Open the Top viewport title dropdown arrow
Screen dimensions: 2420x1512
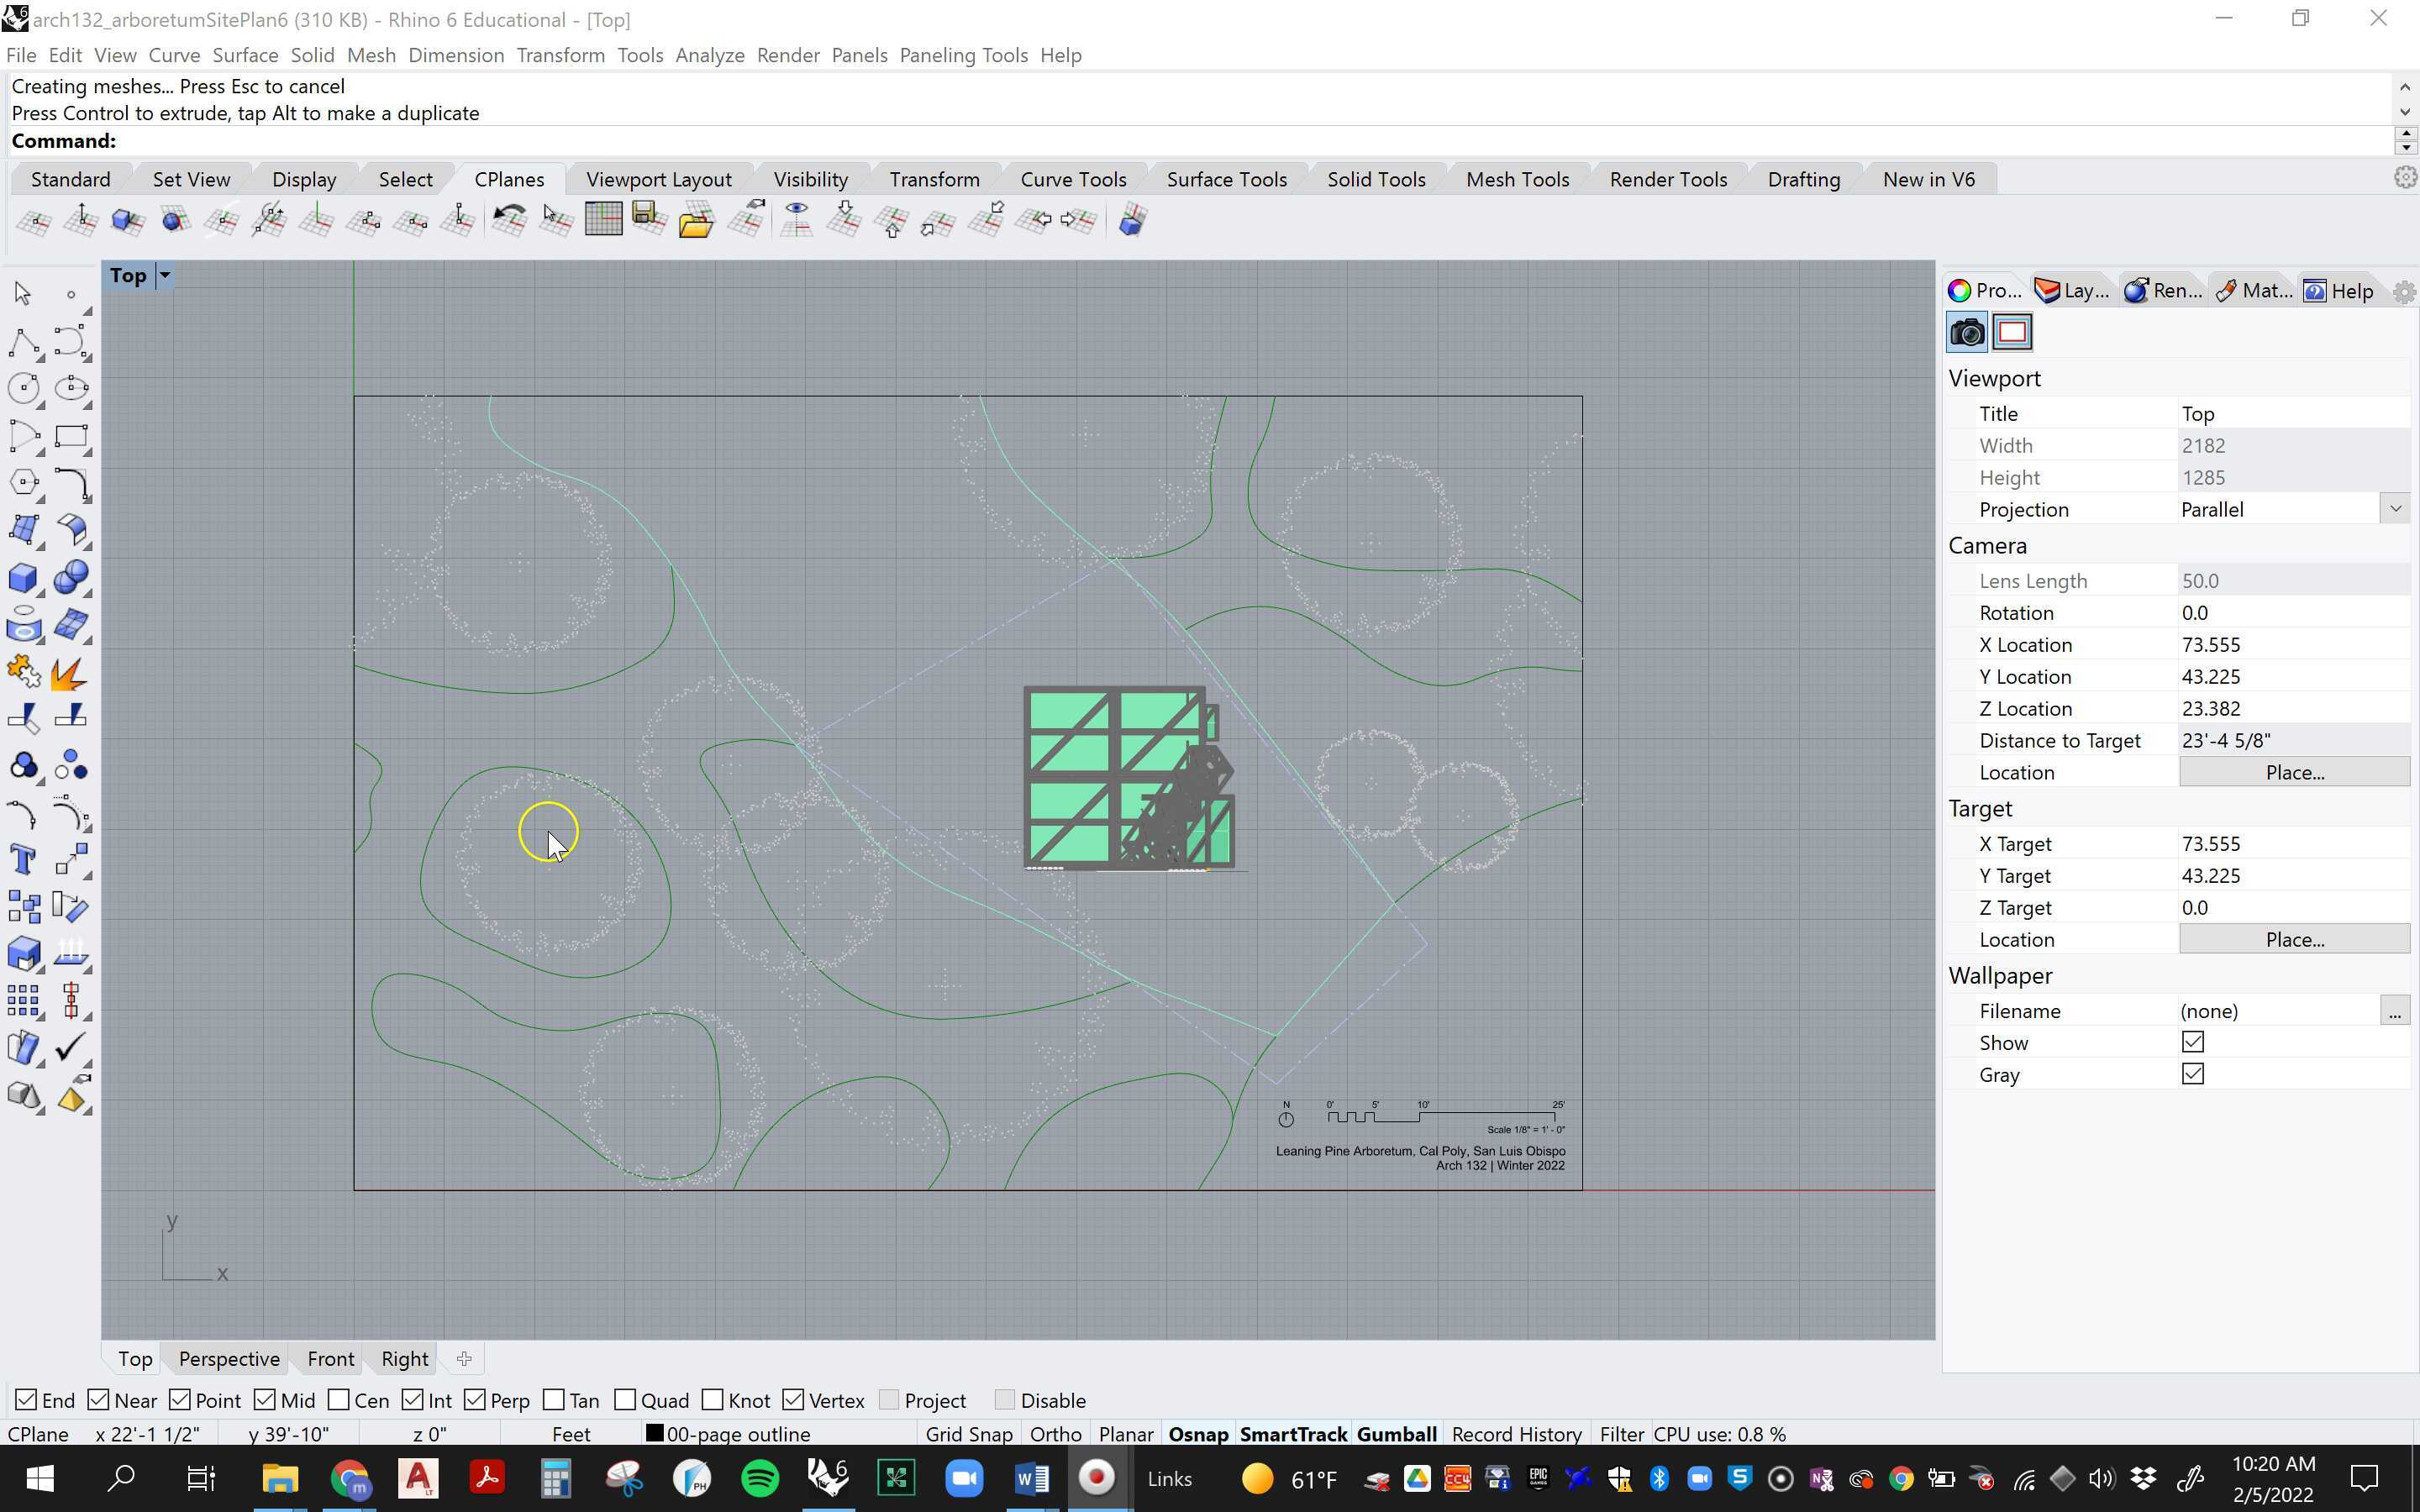point(165,275)
